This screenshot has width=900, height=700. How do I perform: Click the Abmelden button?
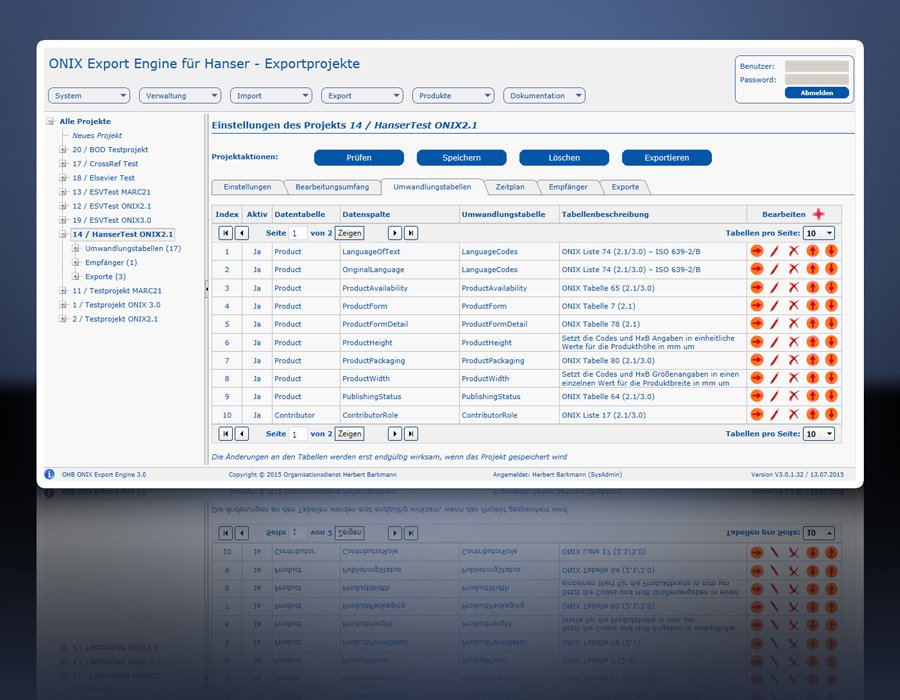817,93
